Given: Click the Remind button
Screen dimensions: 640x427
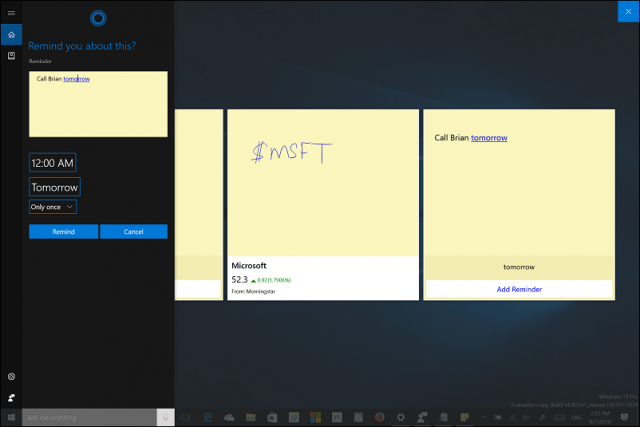Looking at the screenshot, I should pyautogui.click(x=63, y=231).
